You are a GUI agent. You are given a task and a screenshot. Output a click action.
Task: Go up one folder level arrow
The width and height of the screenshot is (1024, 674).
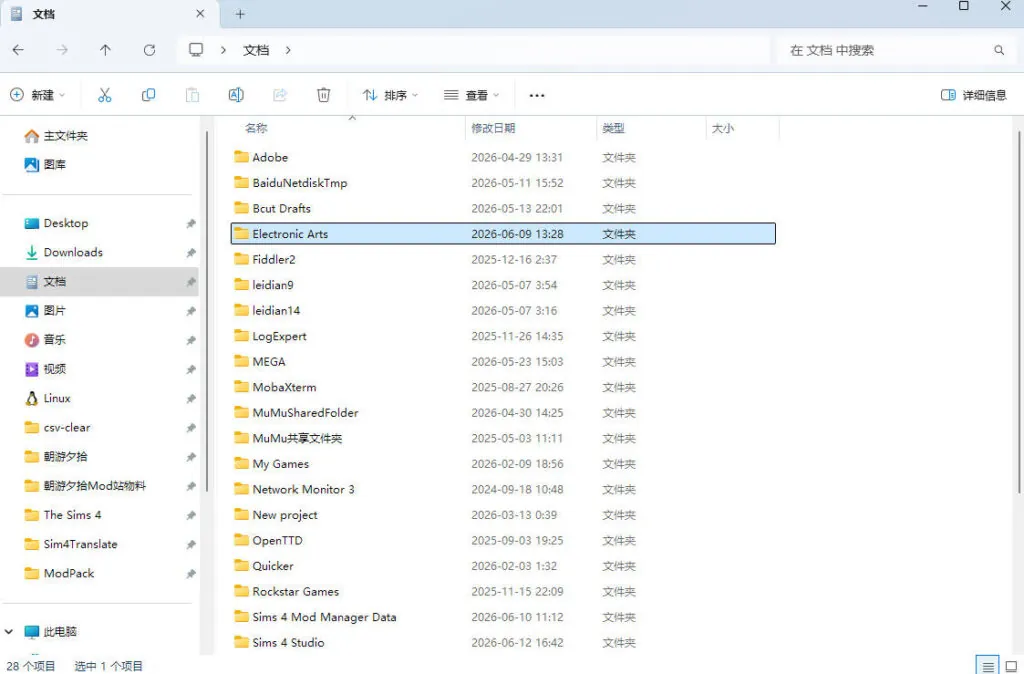pyautogui.click(x=105, y=50)
